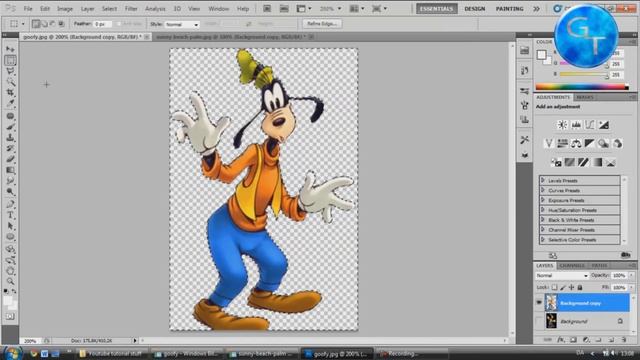Open the marquee Style dropdown

click(181, 24)
